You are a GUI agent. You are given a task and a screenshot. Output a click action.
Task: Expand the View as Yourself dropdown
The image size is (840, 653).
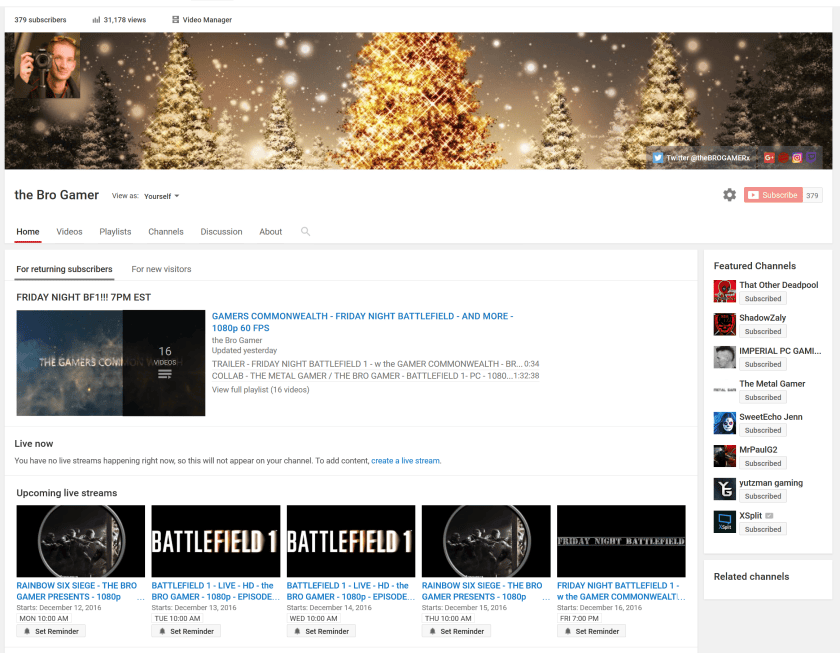pos(161,196)
